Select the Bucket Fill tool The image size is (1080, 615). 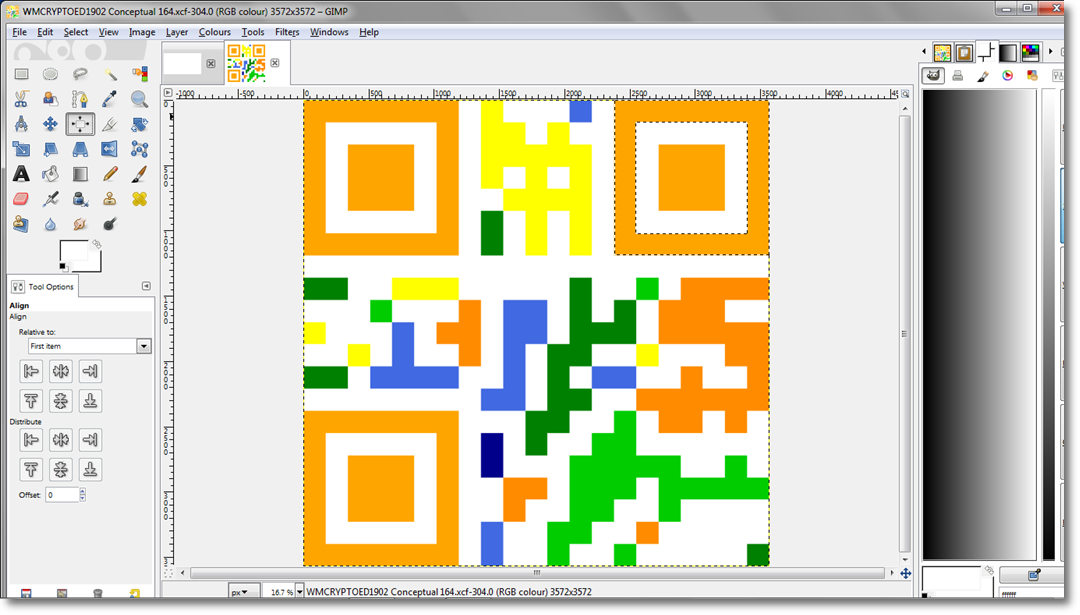click(50, 174)
